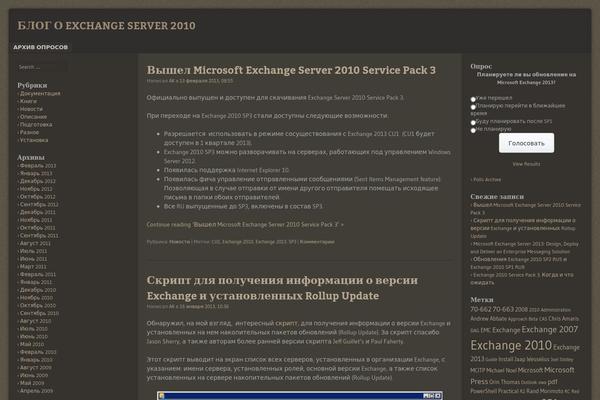Open the Август 2009 archive

coord(35,367)
